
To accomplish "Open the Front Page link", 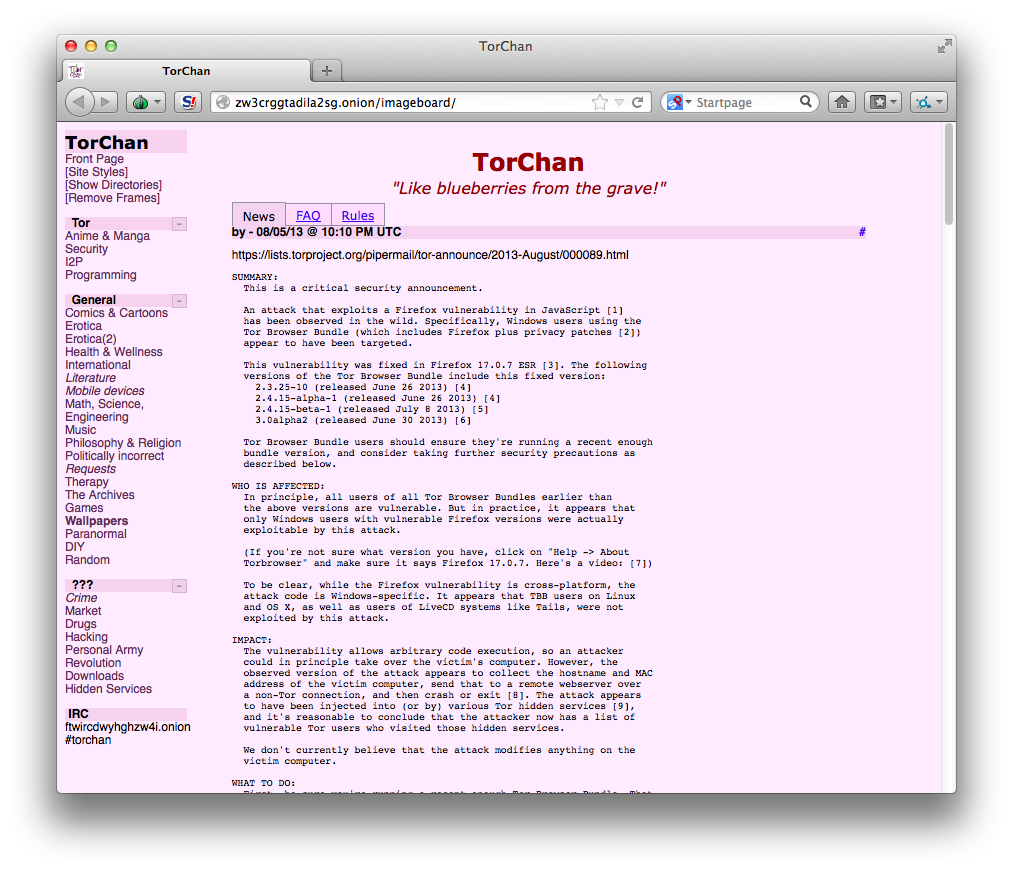I will coord(94,159).
